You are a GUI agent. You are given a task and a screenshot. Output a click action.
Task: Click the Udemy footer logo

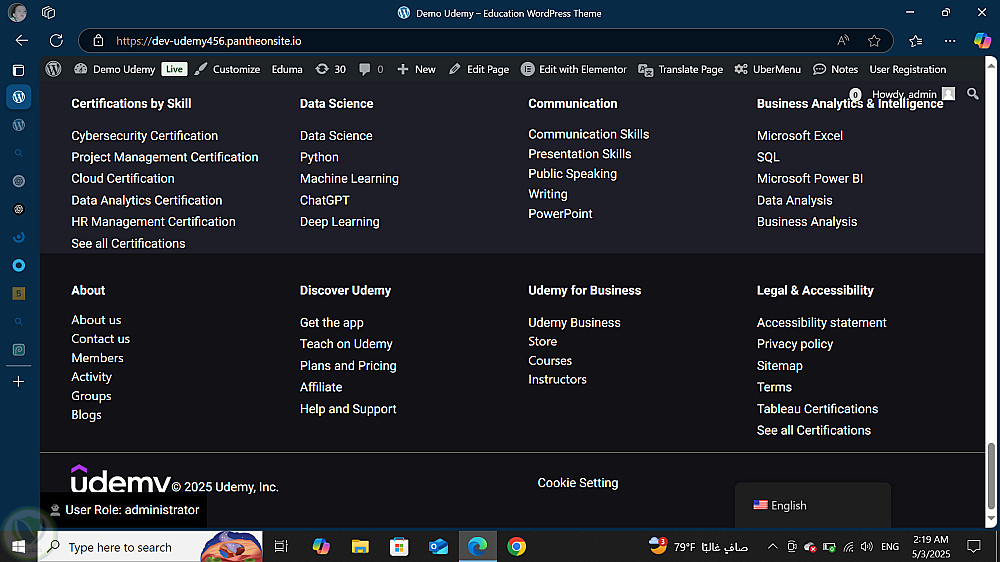click(x=121, y=478)
